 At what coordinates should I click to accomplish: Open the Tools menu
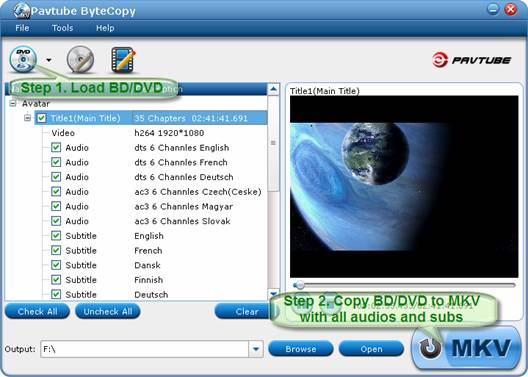[63, 28]
